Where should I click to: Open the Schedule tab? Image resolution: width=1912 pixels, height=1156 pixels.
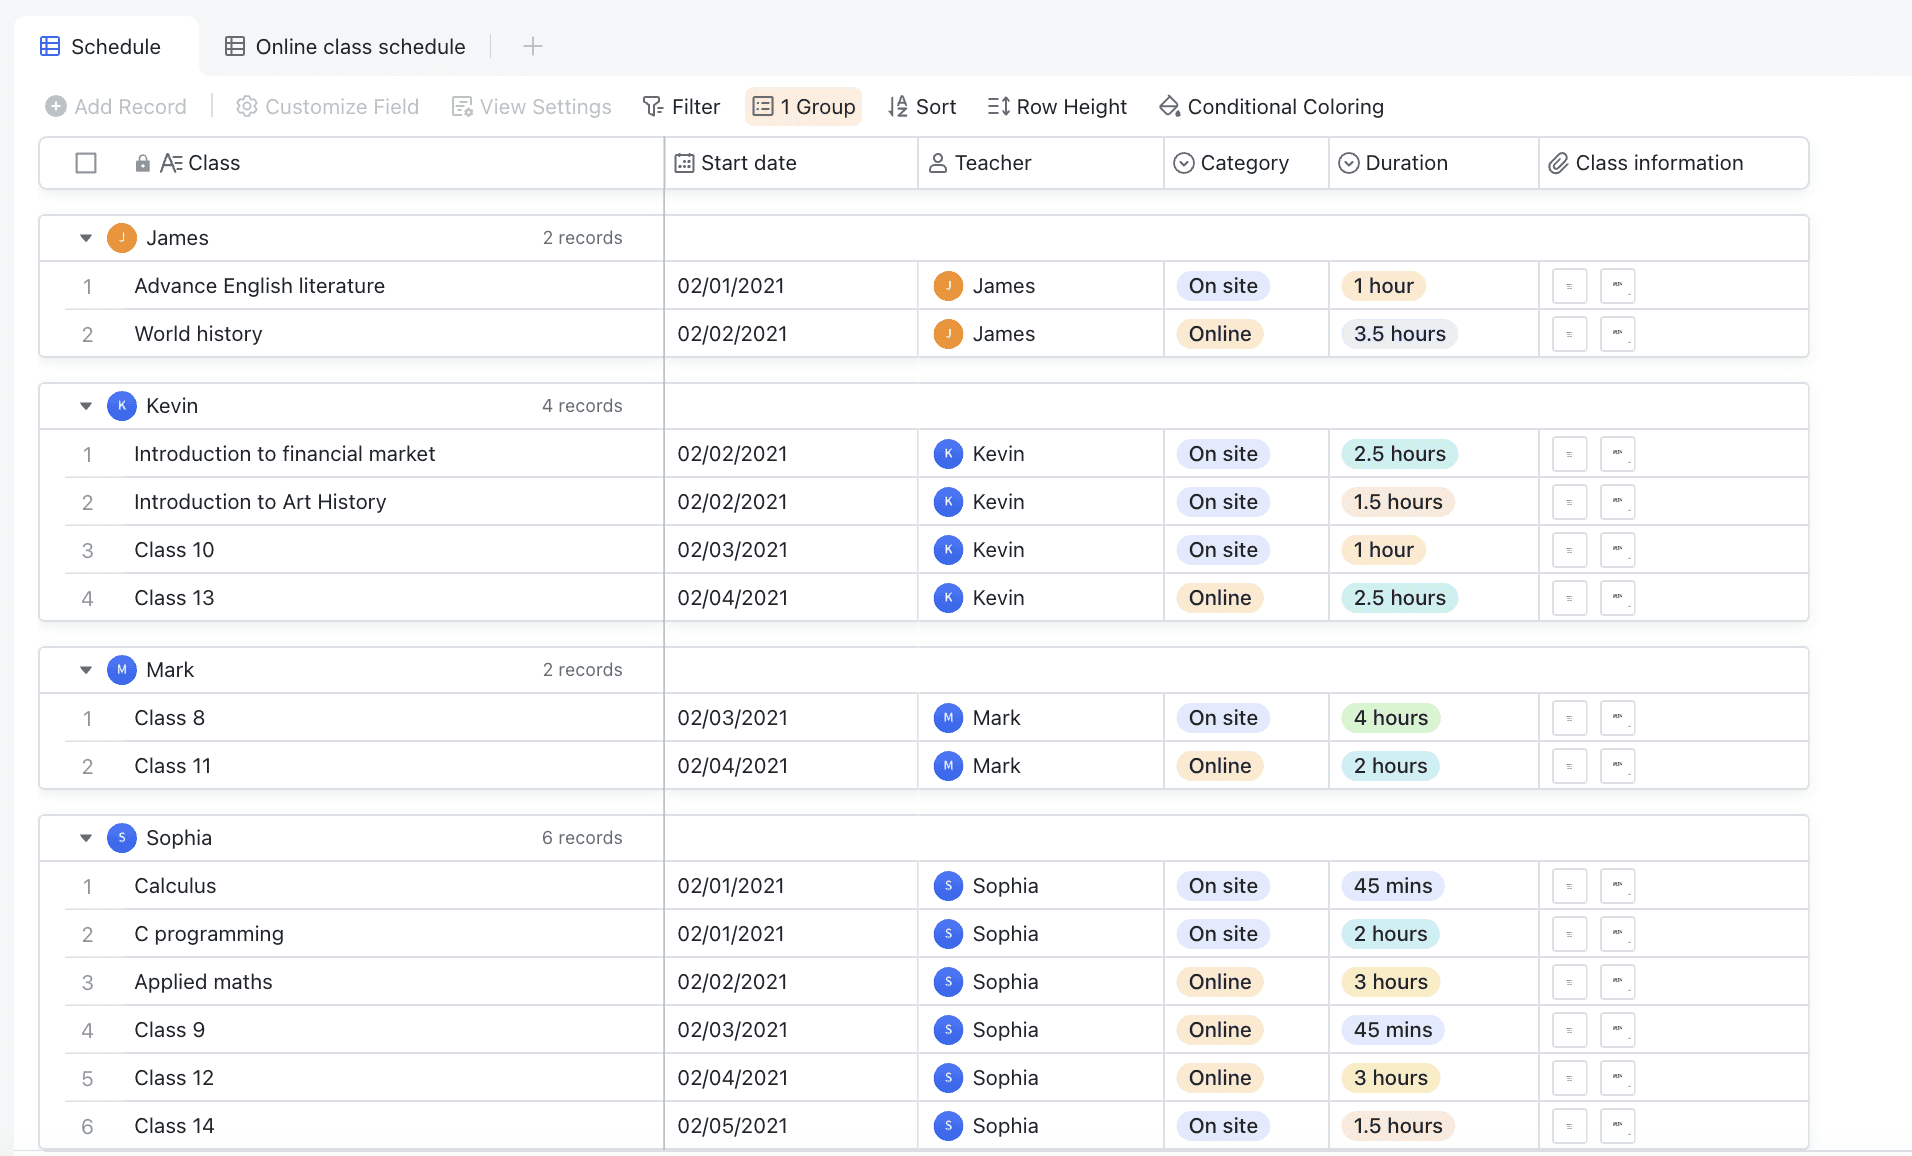(x=100, y=46)
